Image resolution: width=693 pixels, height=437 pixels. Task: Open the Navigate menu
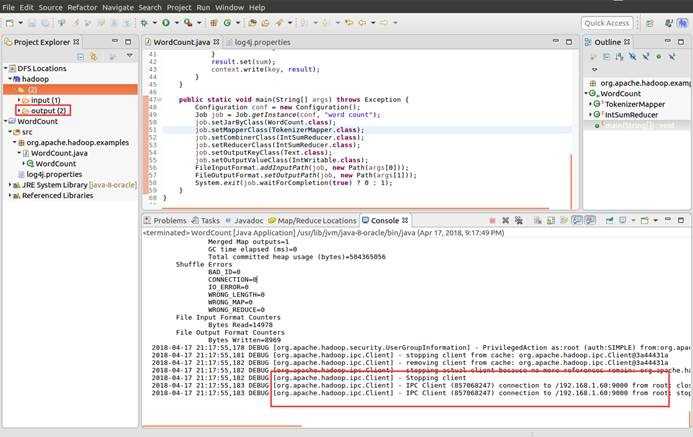[118, 7]
